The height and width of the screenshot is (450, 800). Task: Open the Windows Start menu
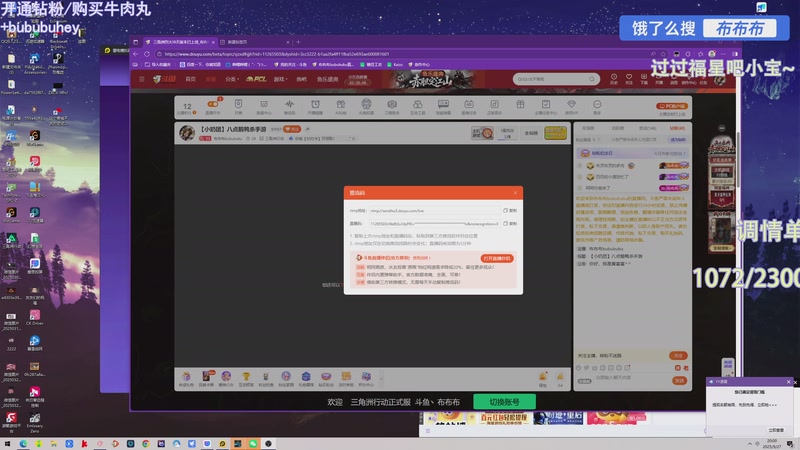tap(7, 444)
